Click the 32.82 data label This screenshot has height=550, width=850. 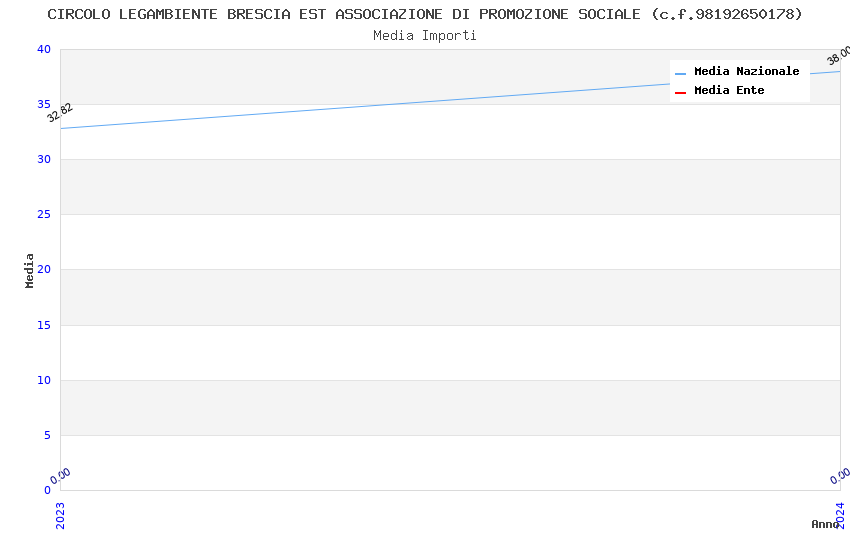point(60,112)
